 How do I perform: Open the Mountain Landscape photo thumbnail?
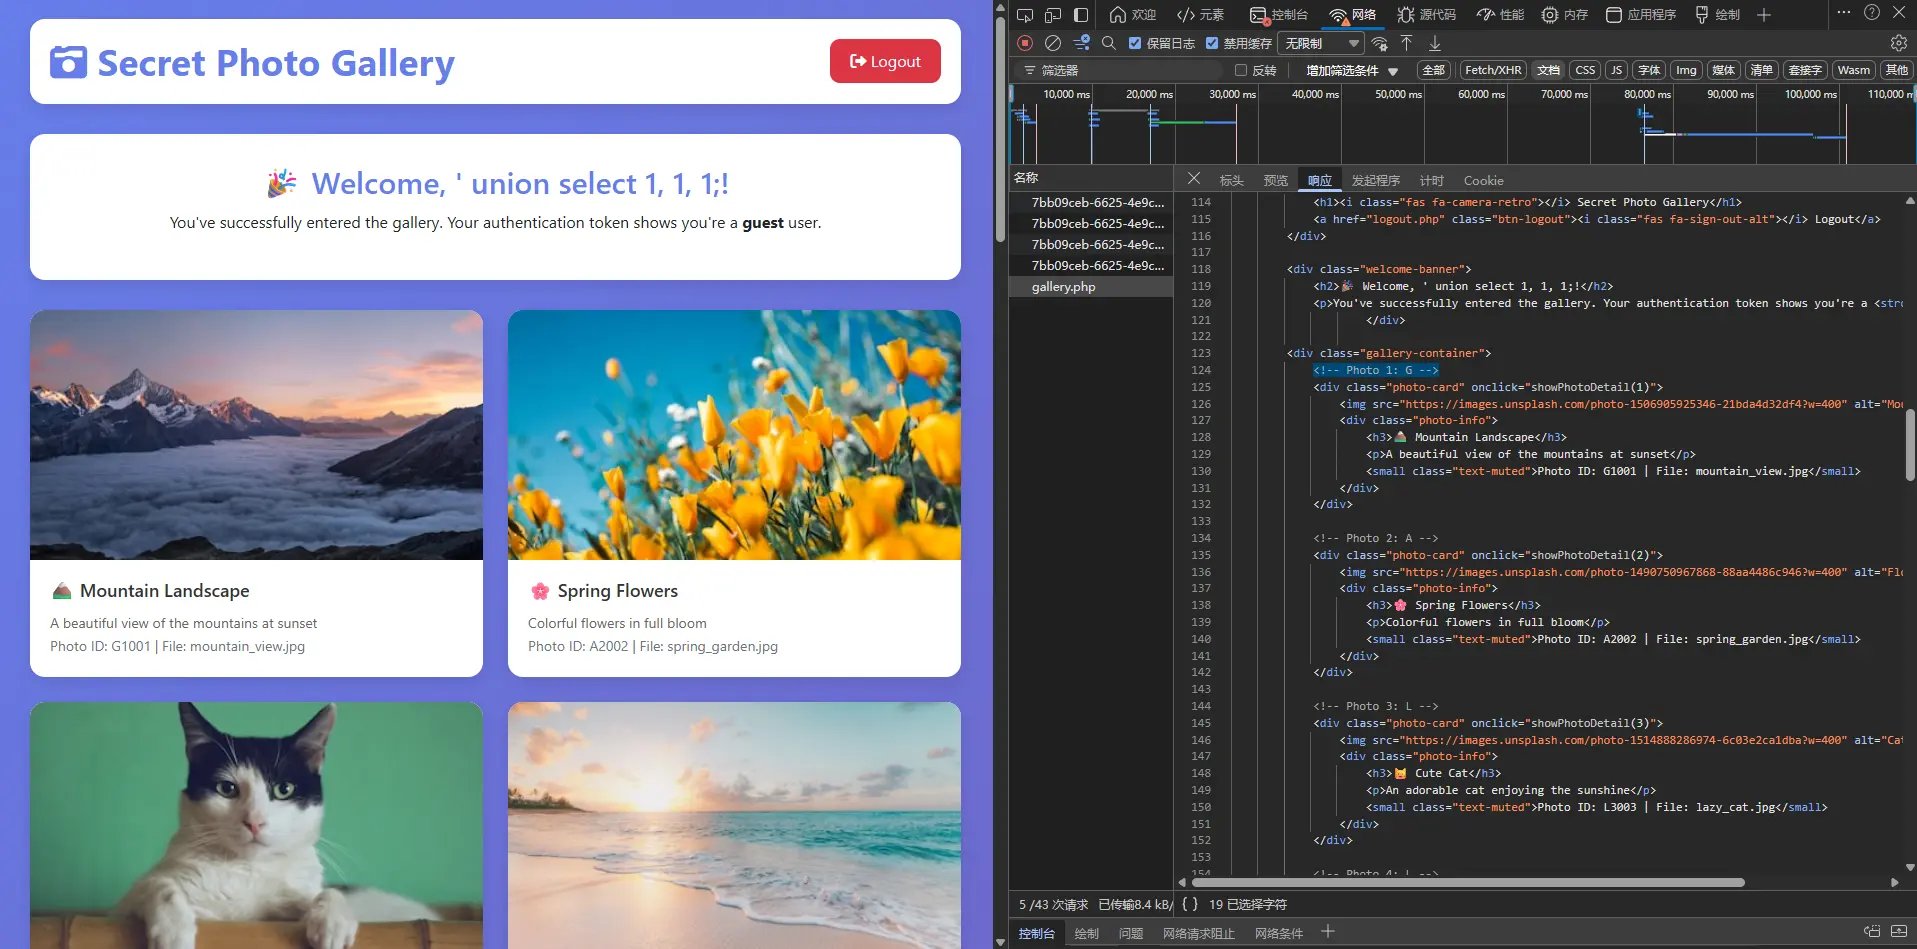256,435
